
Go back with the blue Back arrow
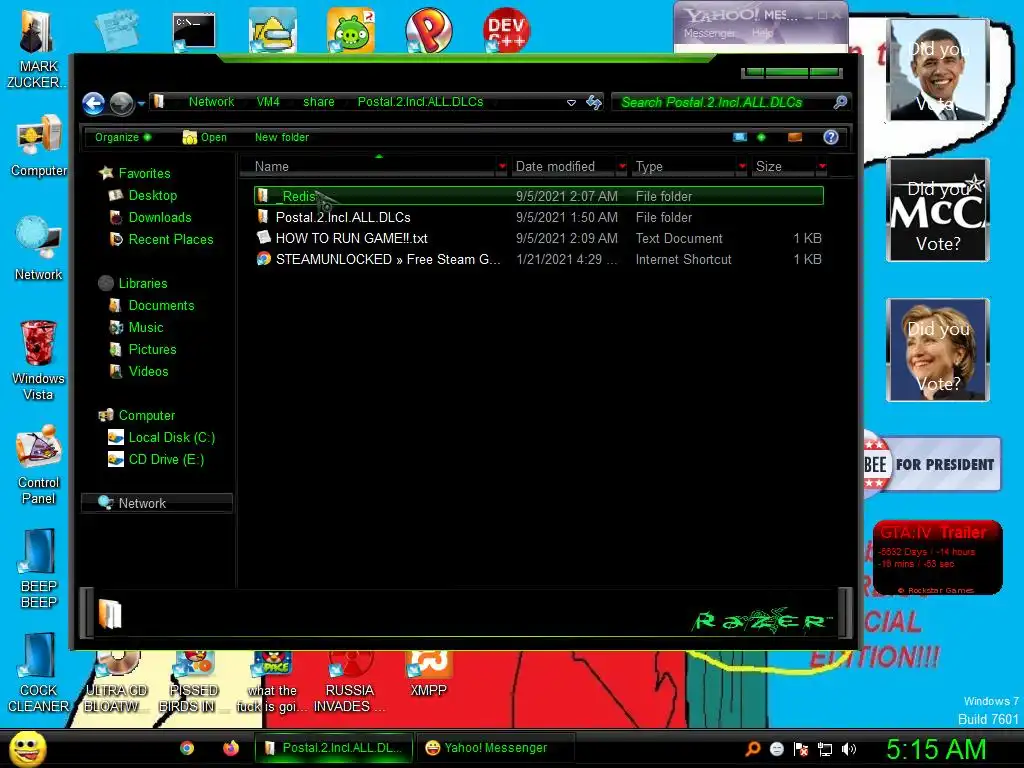click(93, 103)
